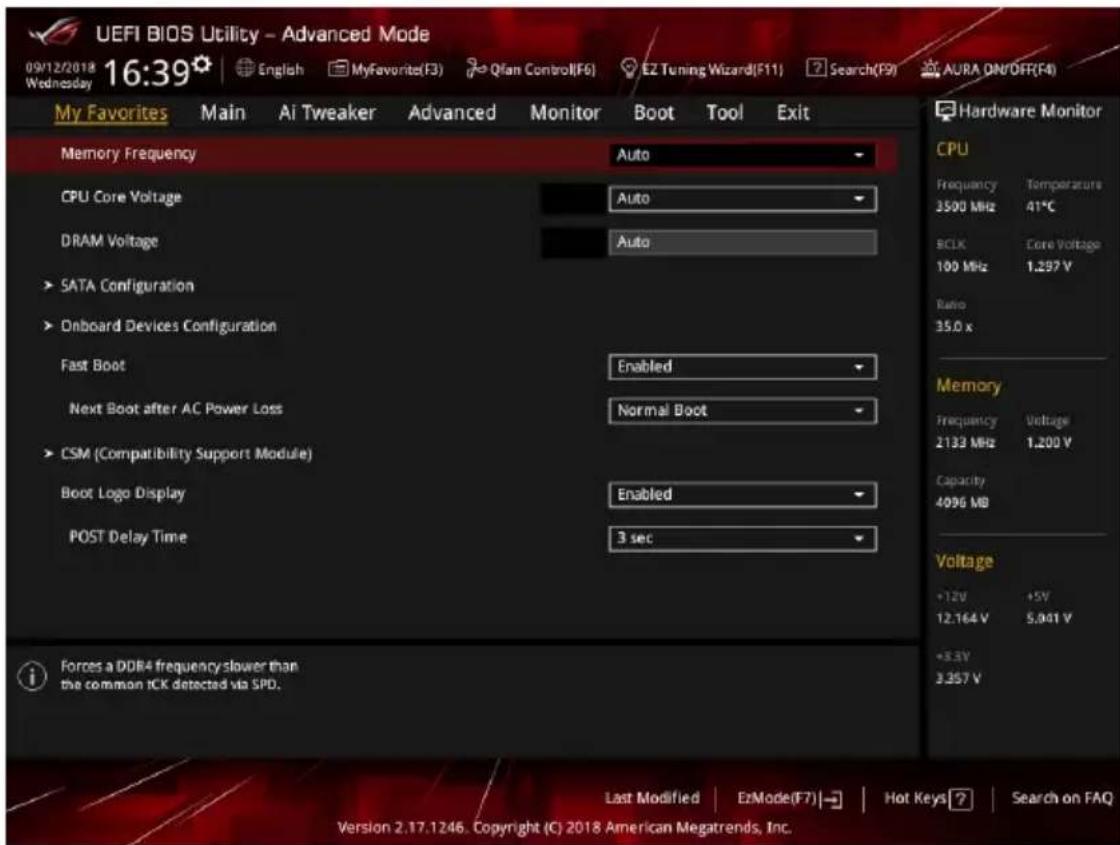Launch EZ Tuning Wizard(F11)

pyautogui.click(x=702, y=69)
